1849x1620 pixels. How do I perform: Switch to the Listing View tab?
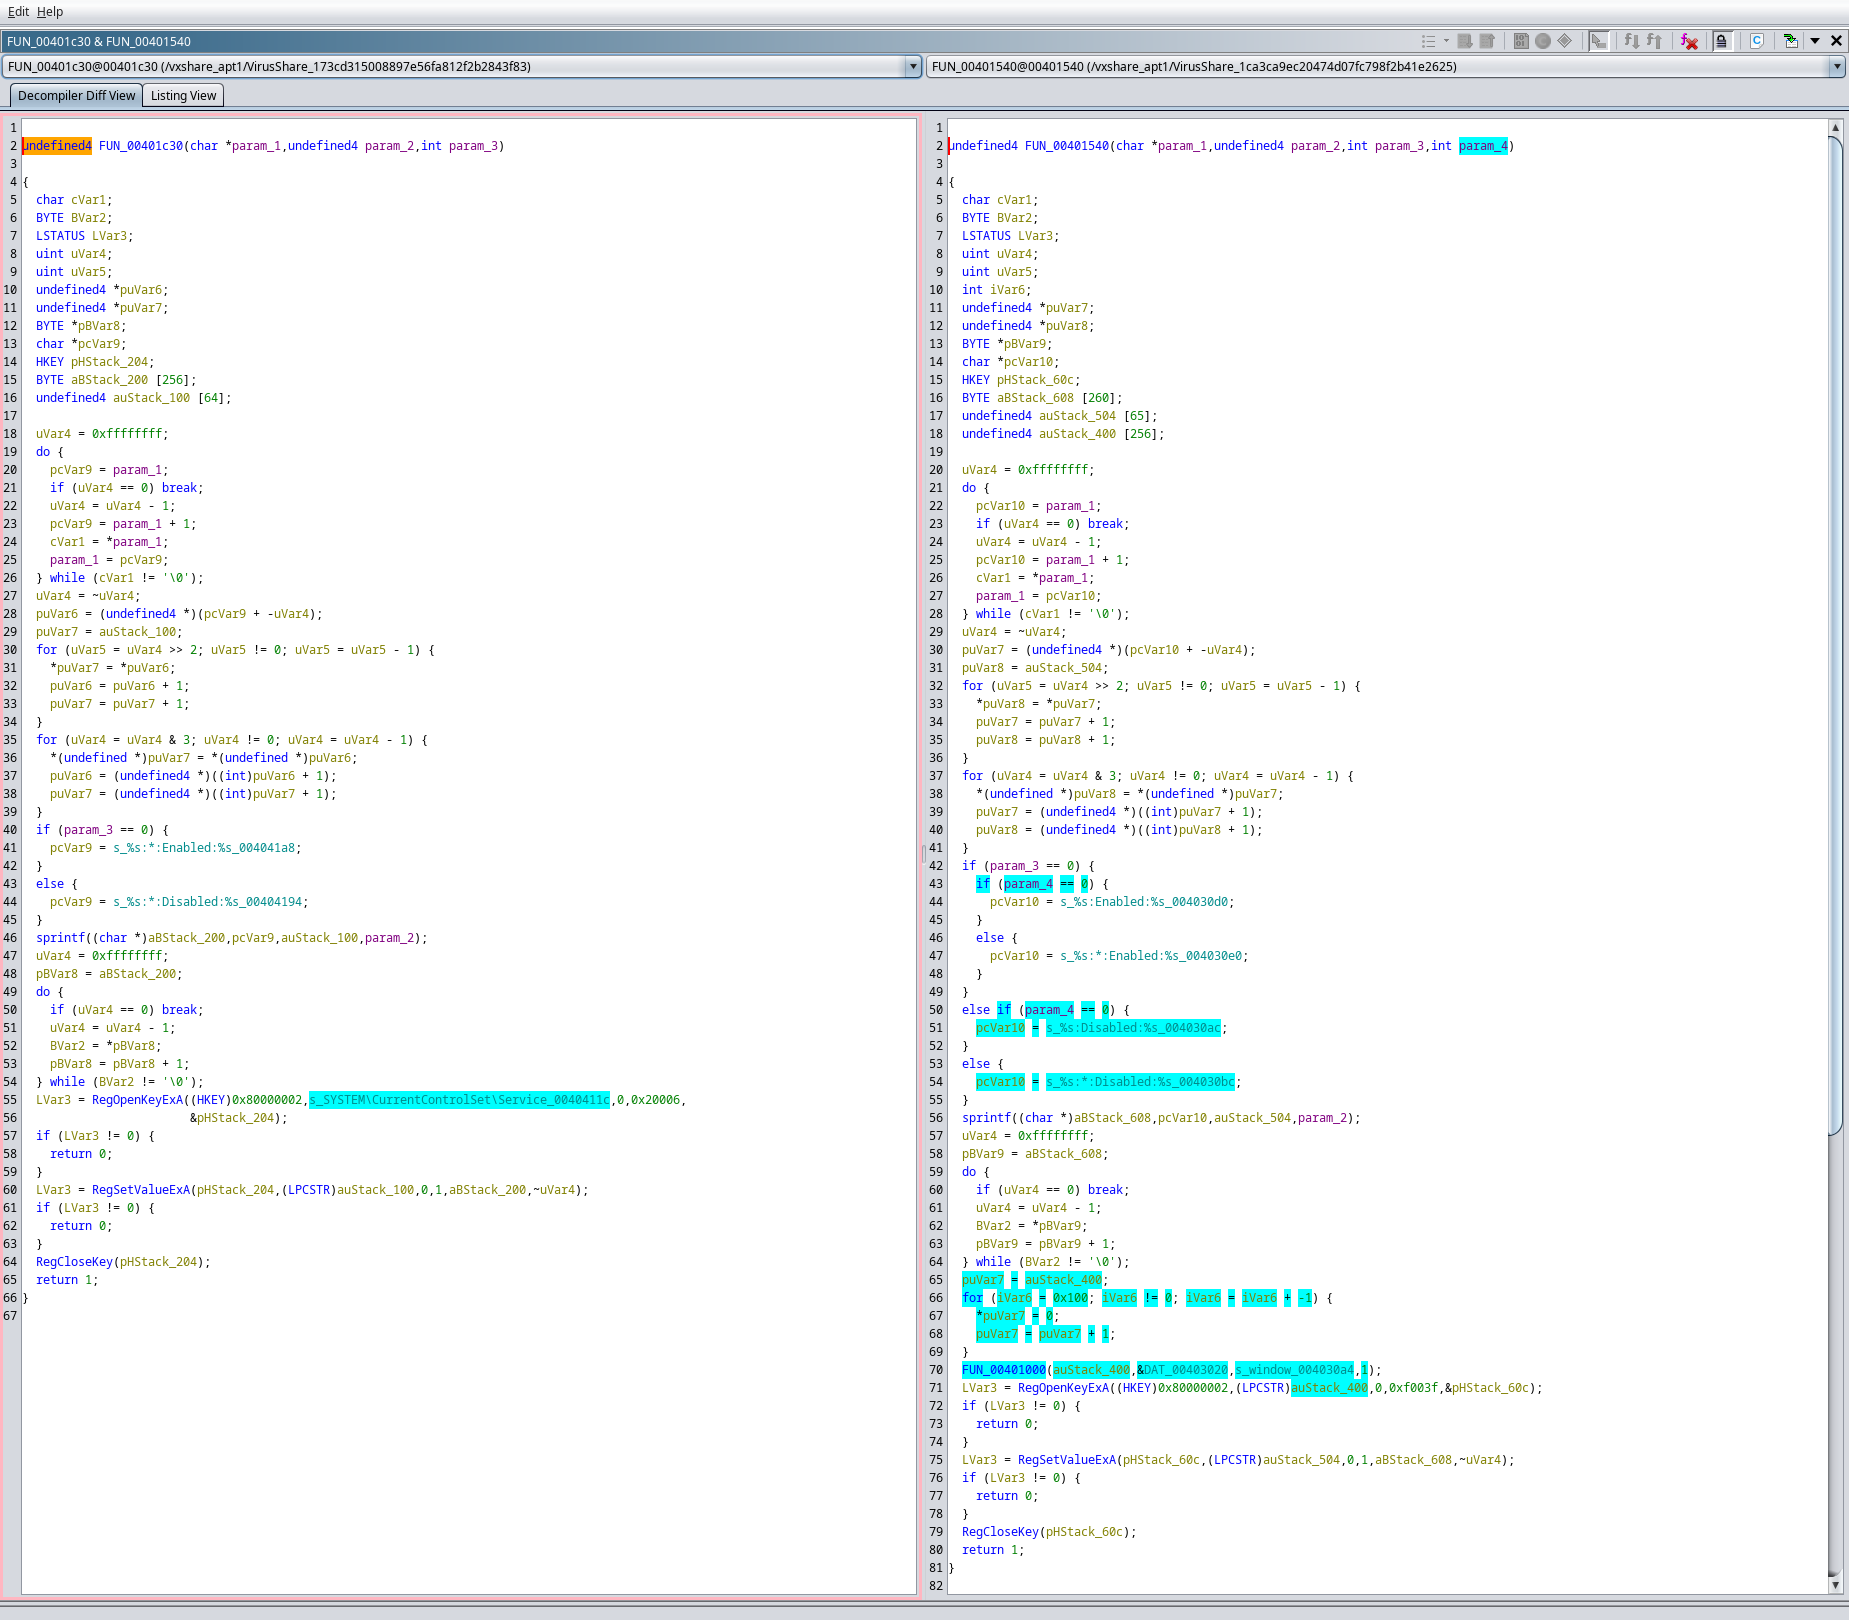coord(183,96)
